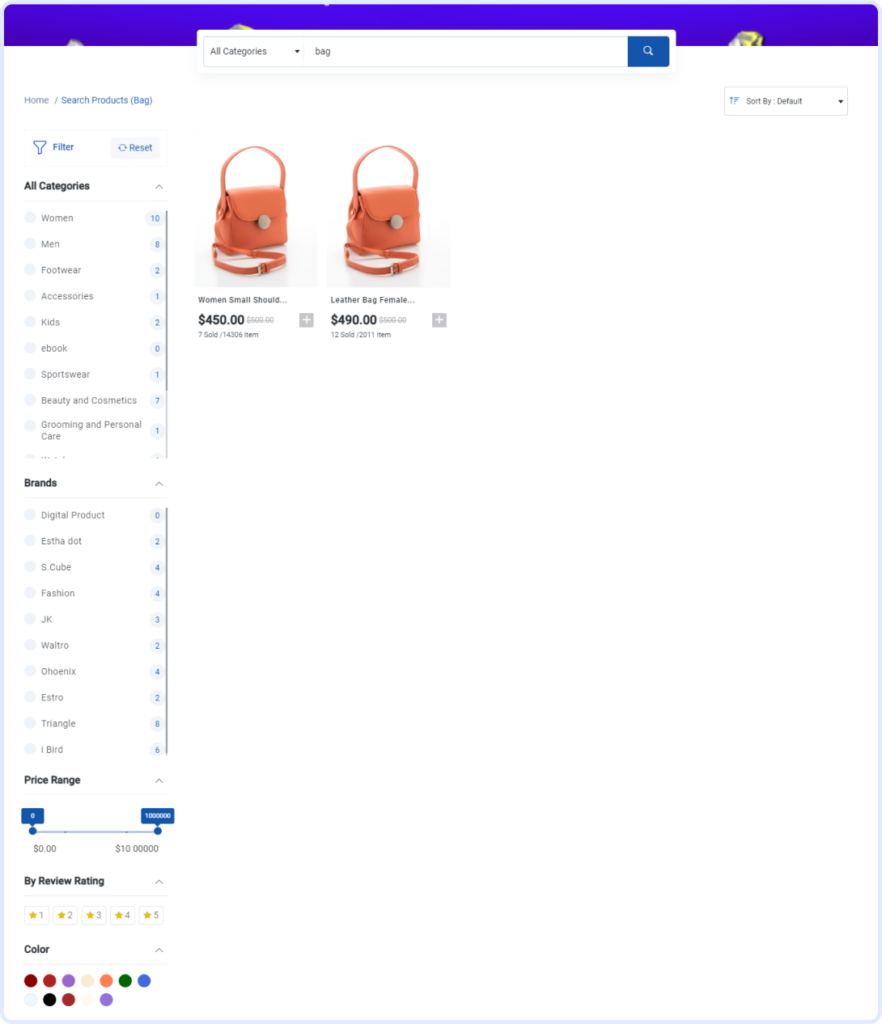Check the Footwear category filter
Screen dimensions: 882x1024
[30, 270]
